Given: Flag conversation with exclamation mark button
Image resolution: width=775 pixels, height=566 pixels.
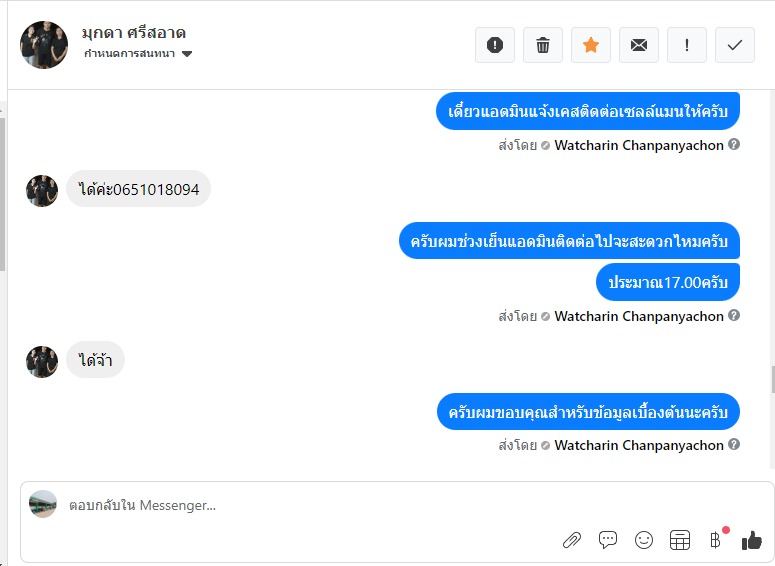Looking at the screenshot, I should coord(687,45).
